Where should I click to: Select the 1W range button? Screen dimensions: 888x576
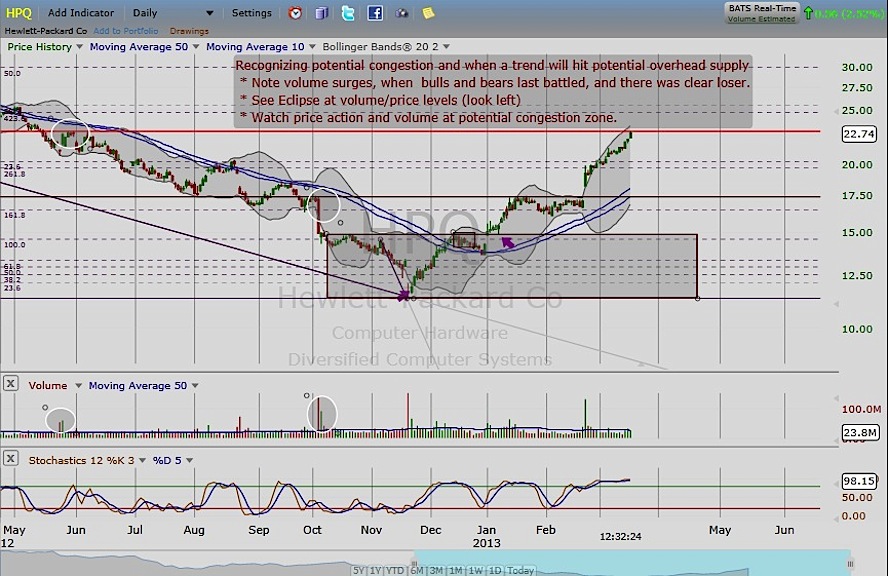476,570
